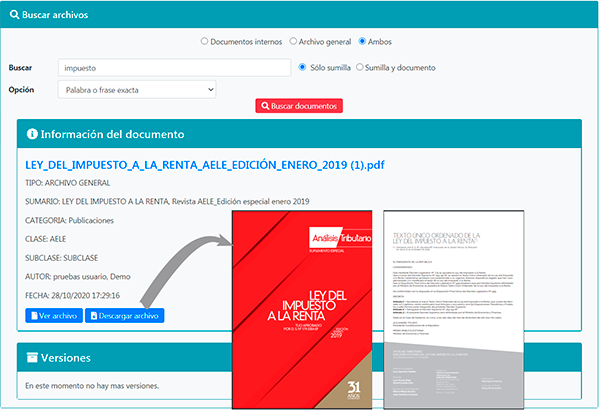Click the red Ley del Impuesto cover thumbnail

click(x=302, y=309)
